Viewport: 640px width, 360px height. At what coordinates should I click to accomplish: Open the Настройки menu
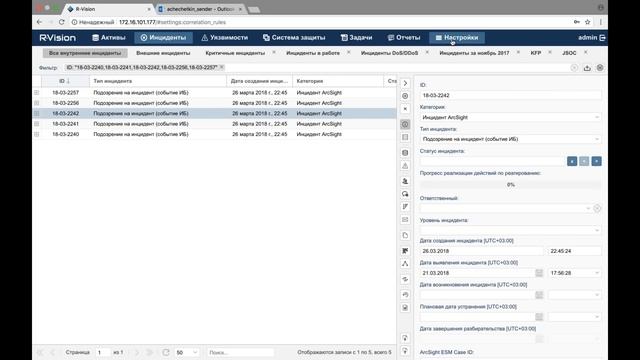coord(457,38)
